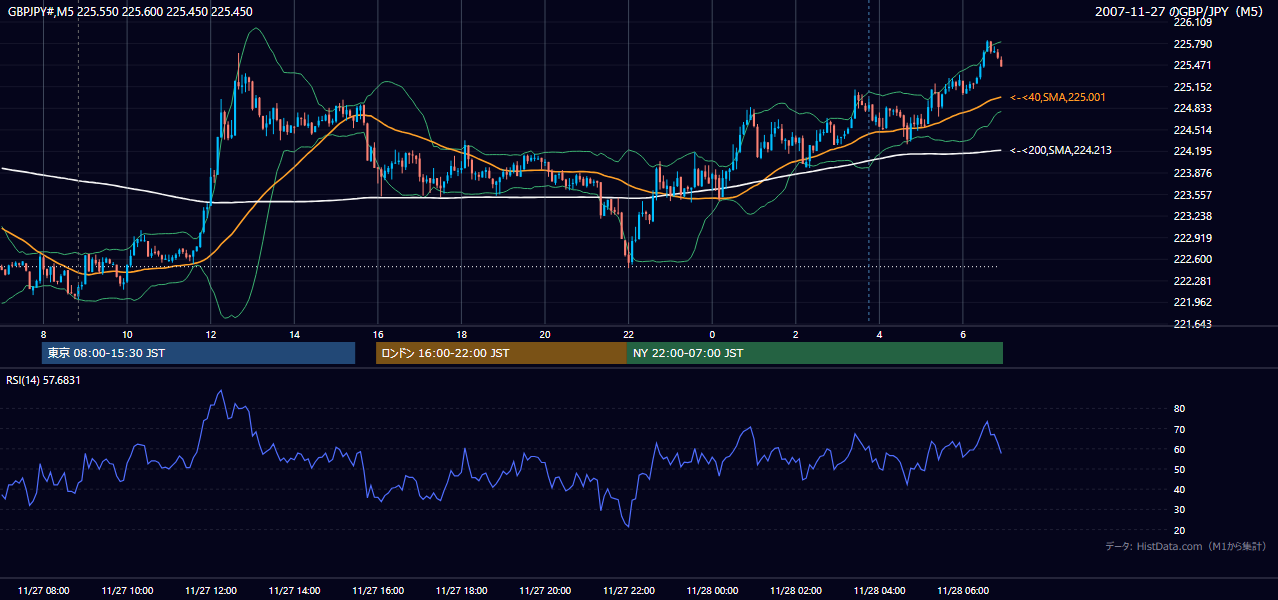Click the '11/27 14:00' date label

point(294,591)
